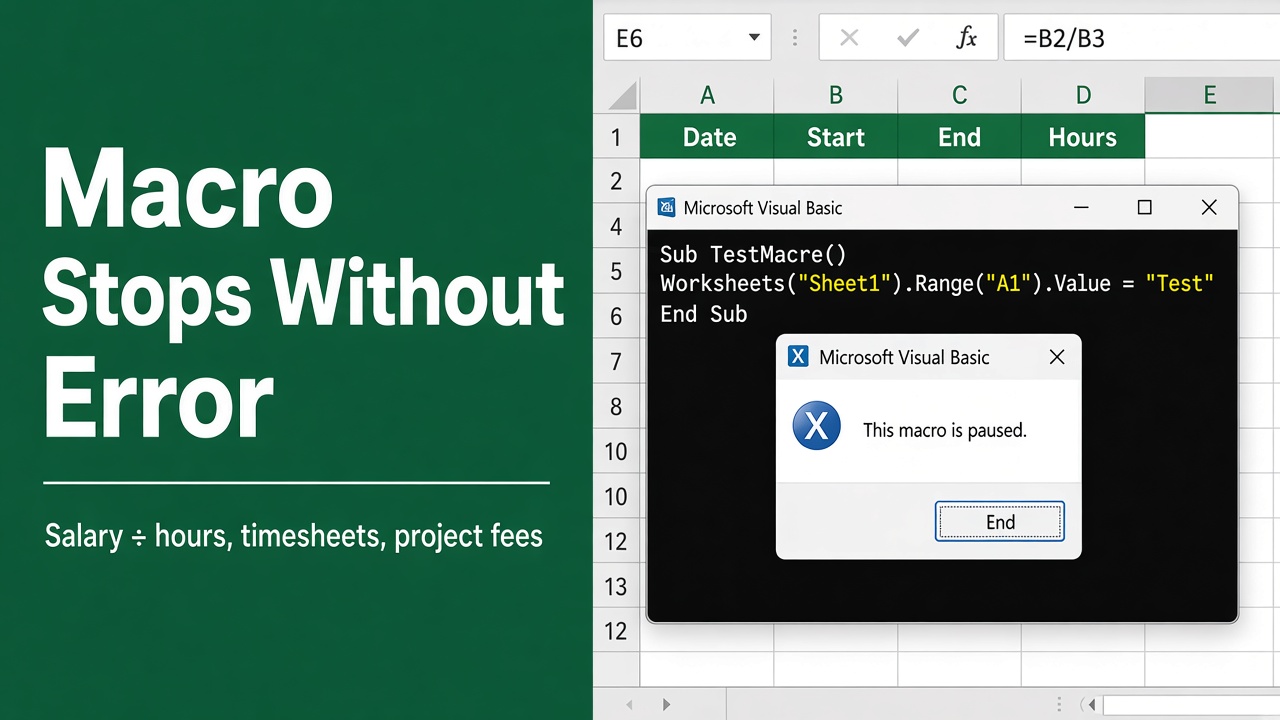Select all cells with the corner triangle
Viewport: 1280px width, 720px height.
(x=623, y=96)
